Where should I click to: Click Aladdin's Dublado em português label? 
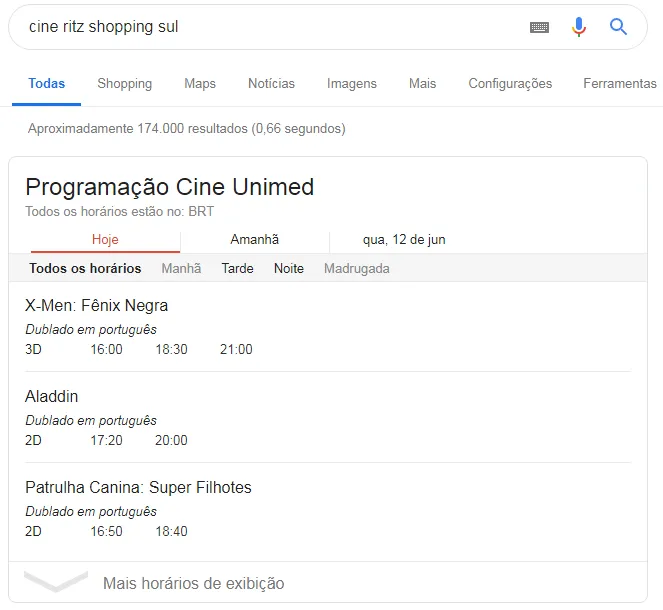coord(91,421)
